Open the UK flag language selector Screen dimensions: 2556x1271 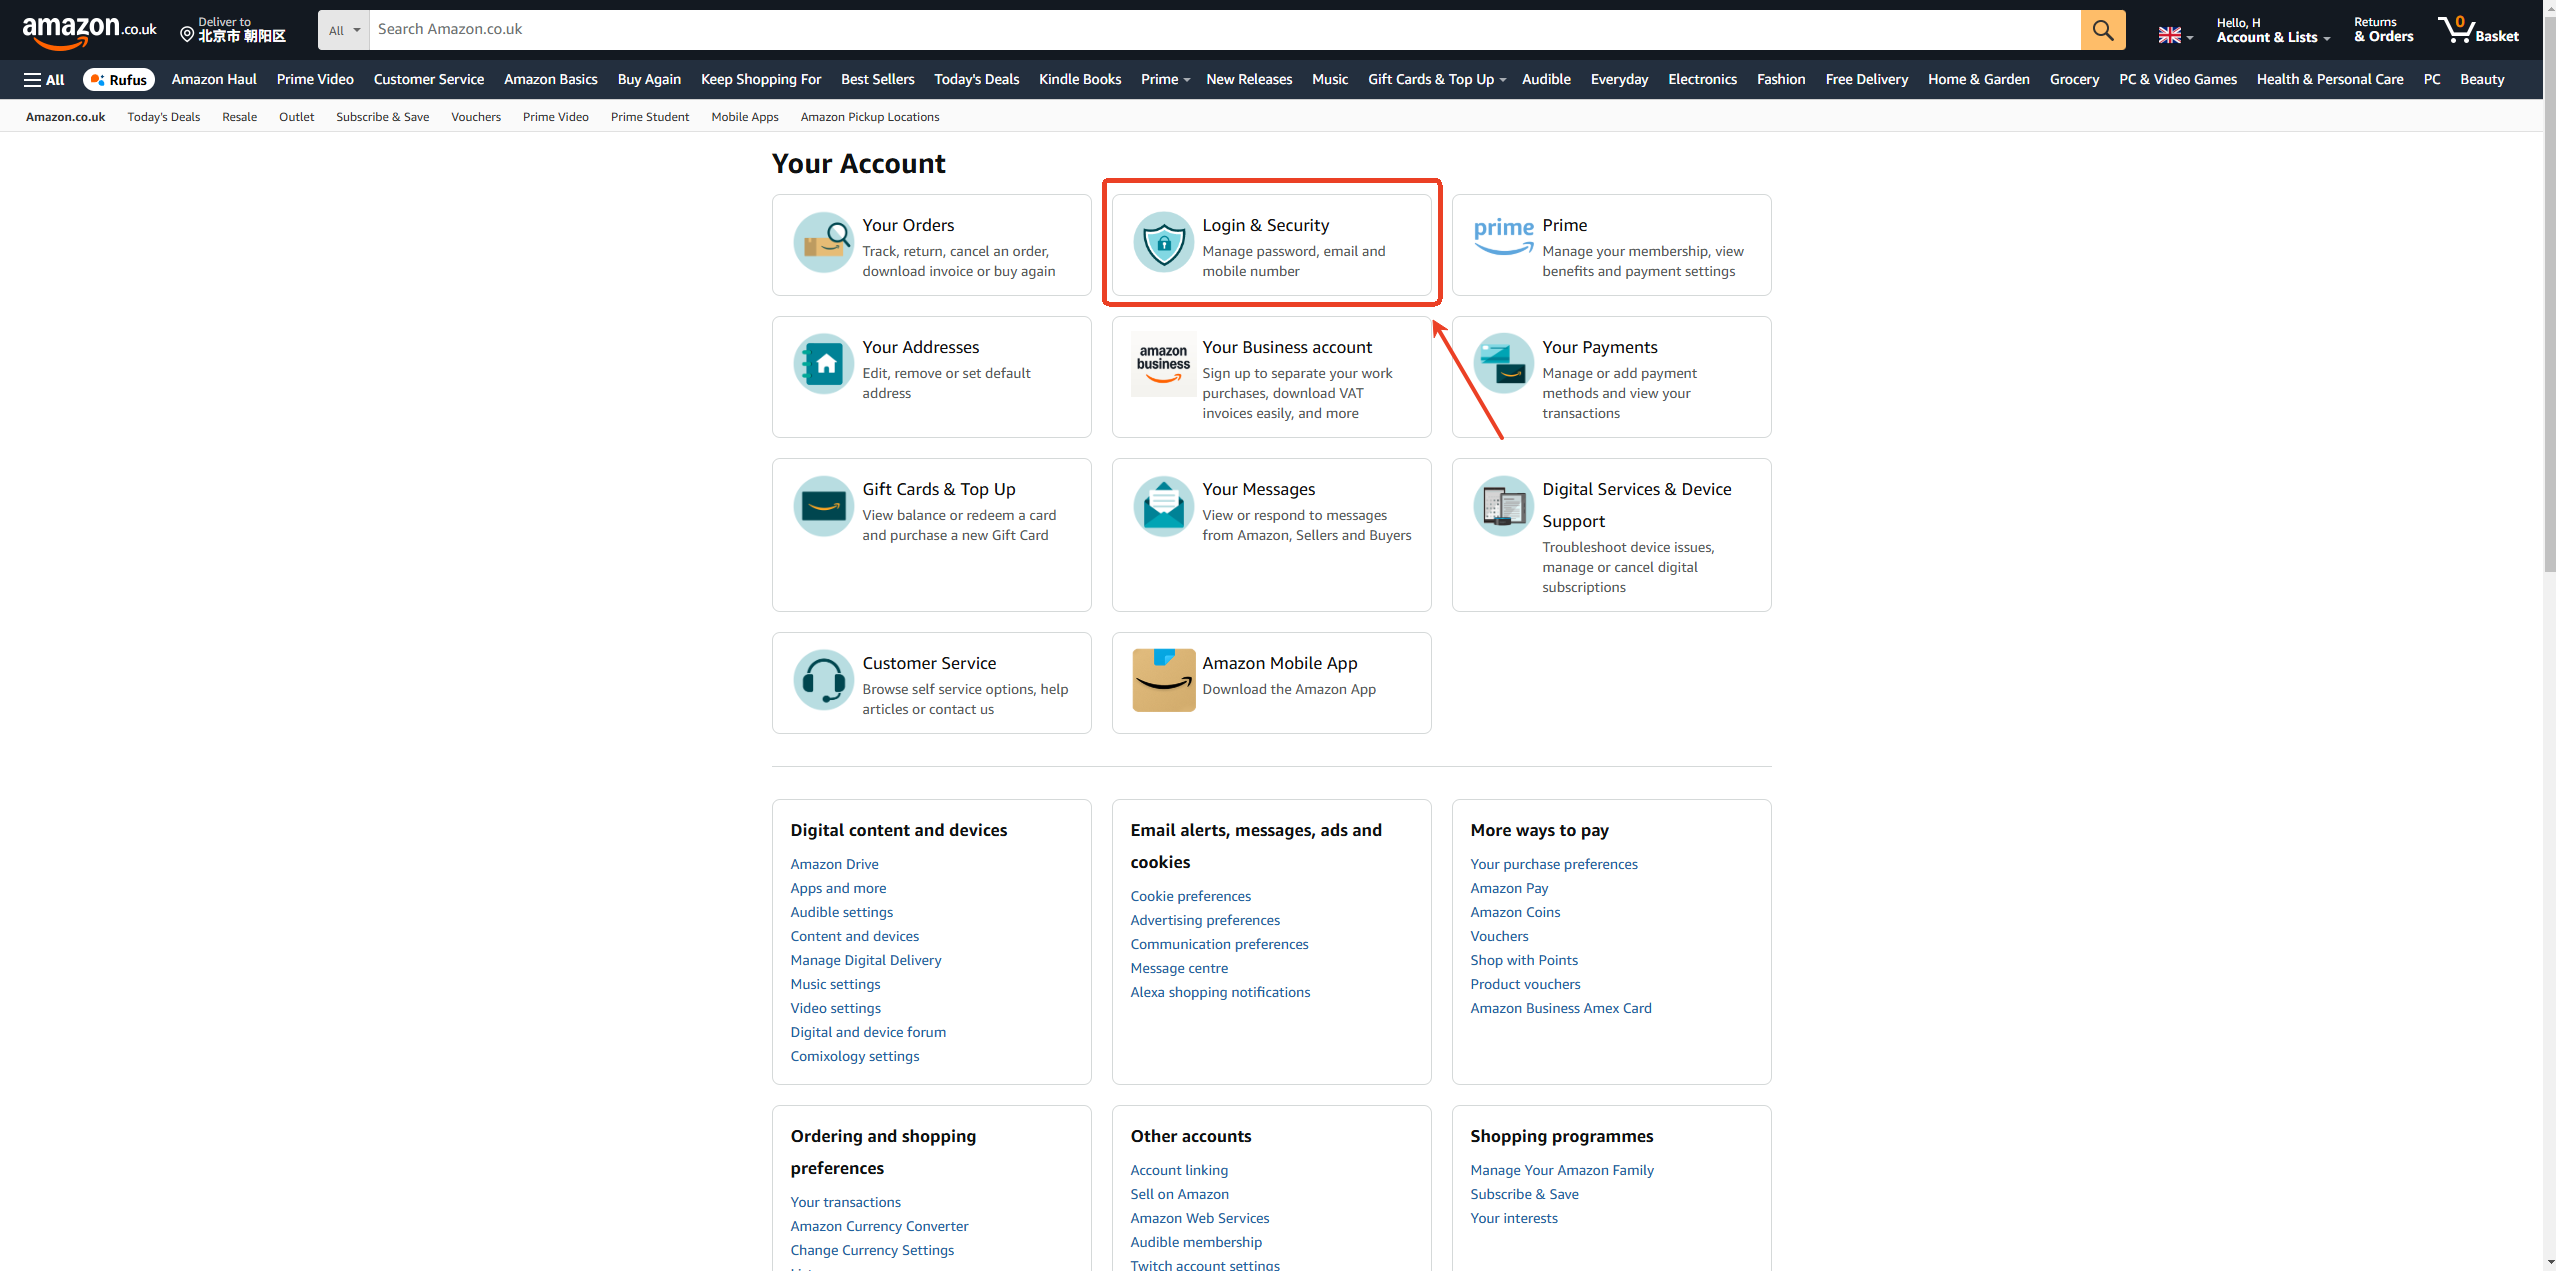pos(2175,35)
